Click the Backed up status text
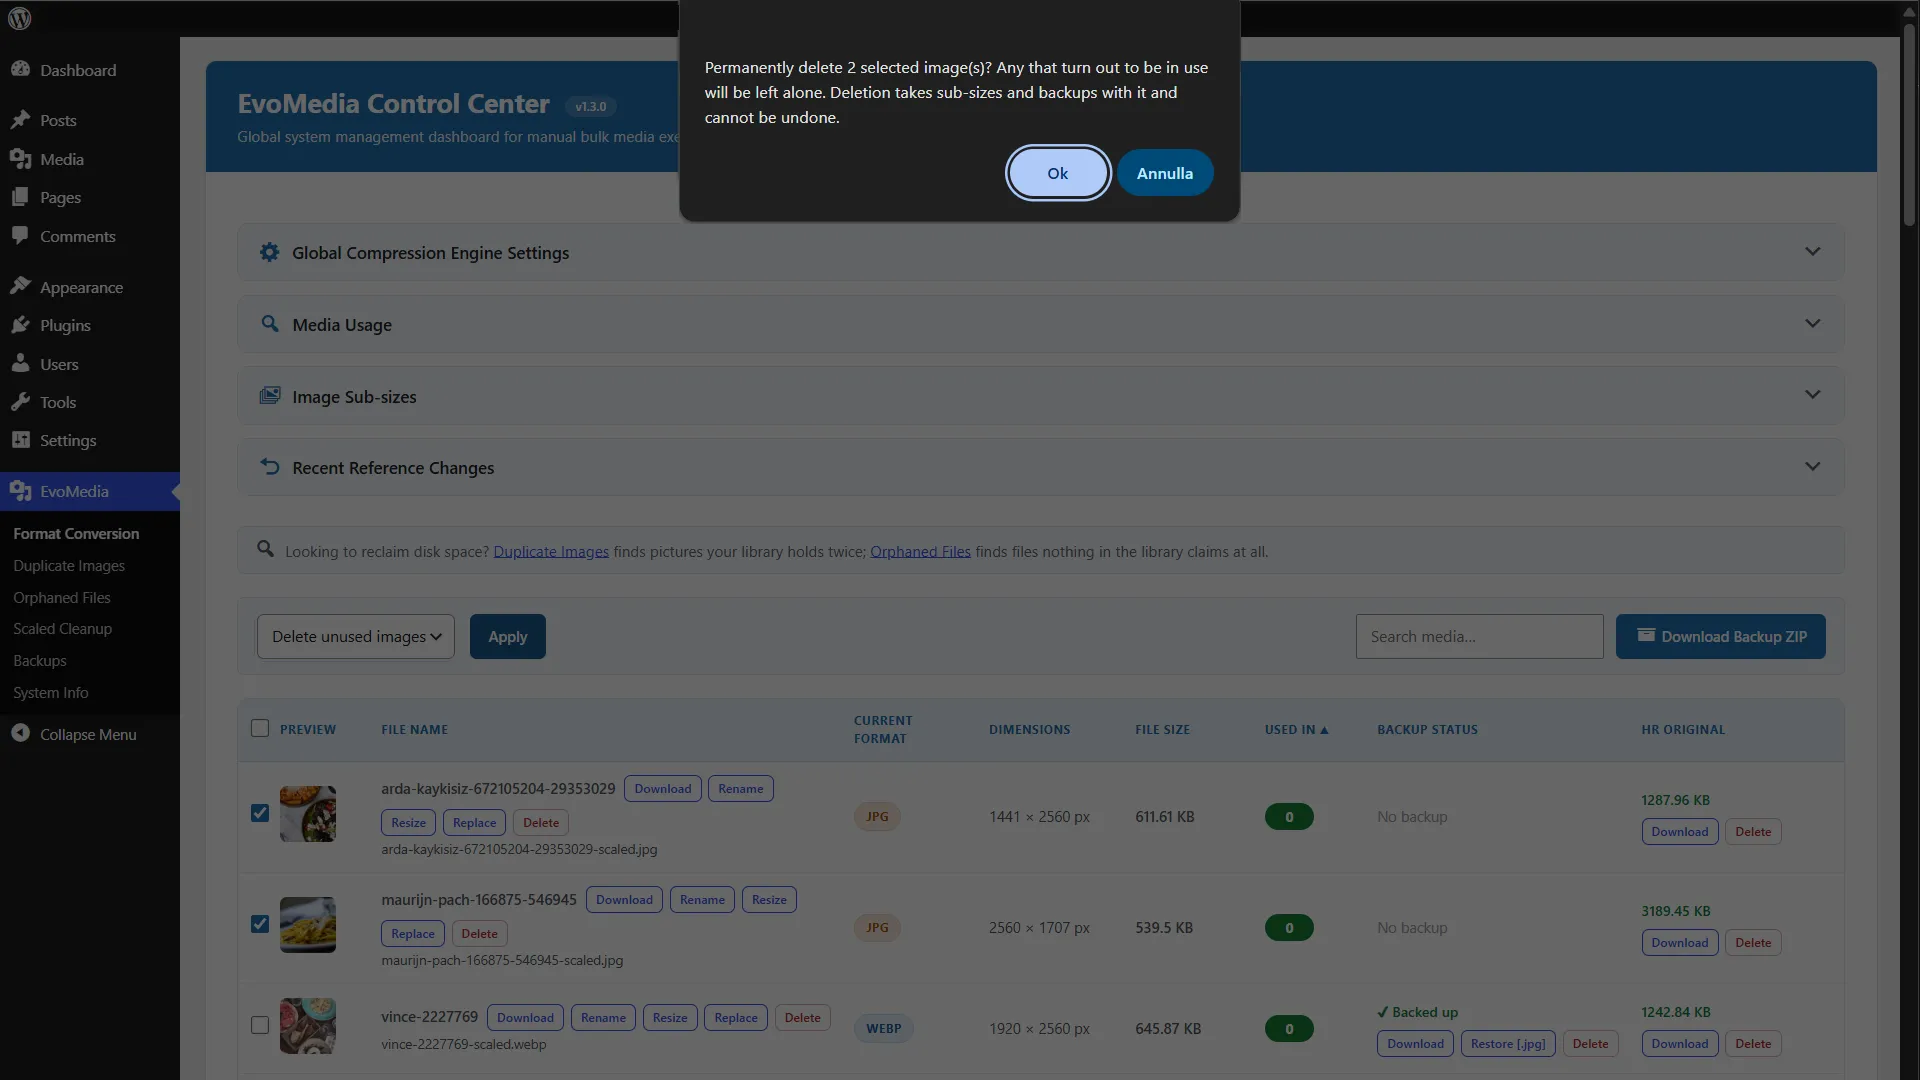 point(1418,1012)
